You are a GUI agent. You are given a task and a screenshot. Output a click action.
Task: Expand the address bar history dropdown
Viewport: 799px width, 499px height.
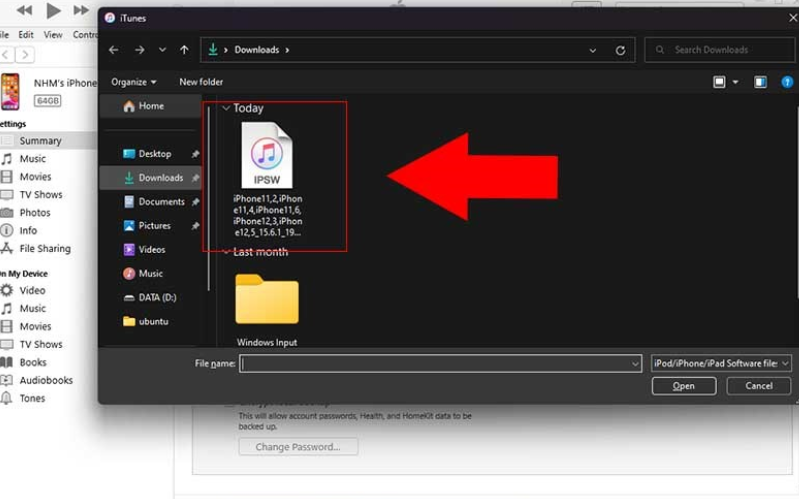point(594,50)
